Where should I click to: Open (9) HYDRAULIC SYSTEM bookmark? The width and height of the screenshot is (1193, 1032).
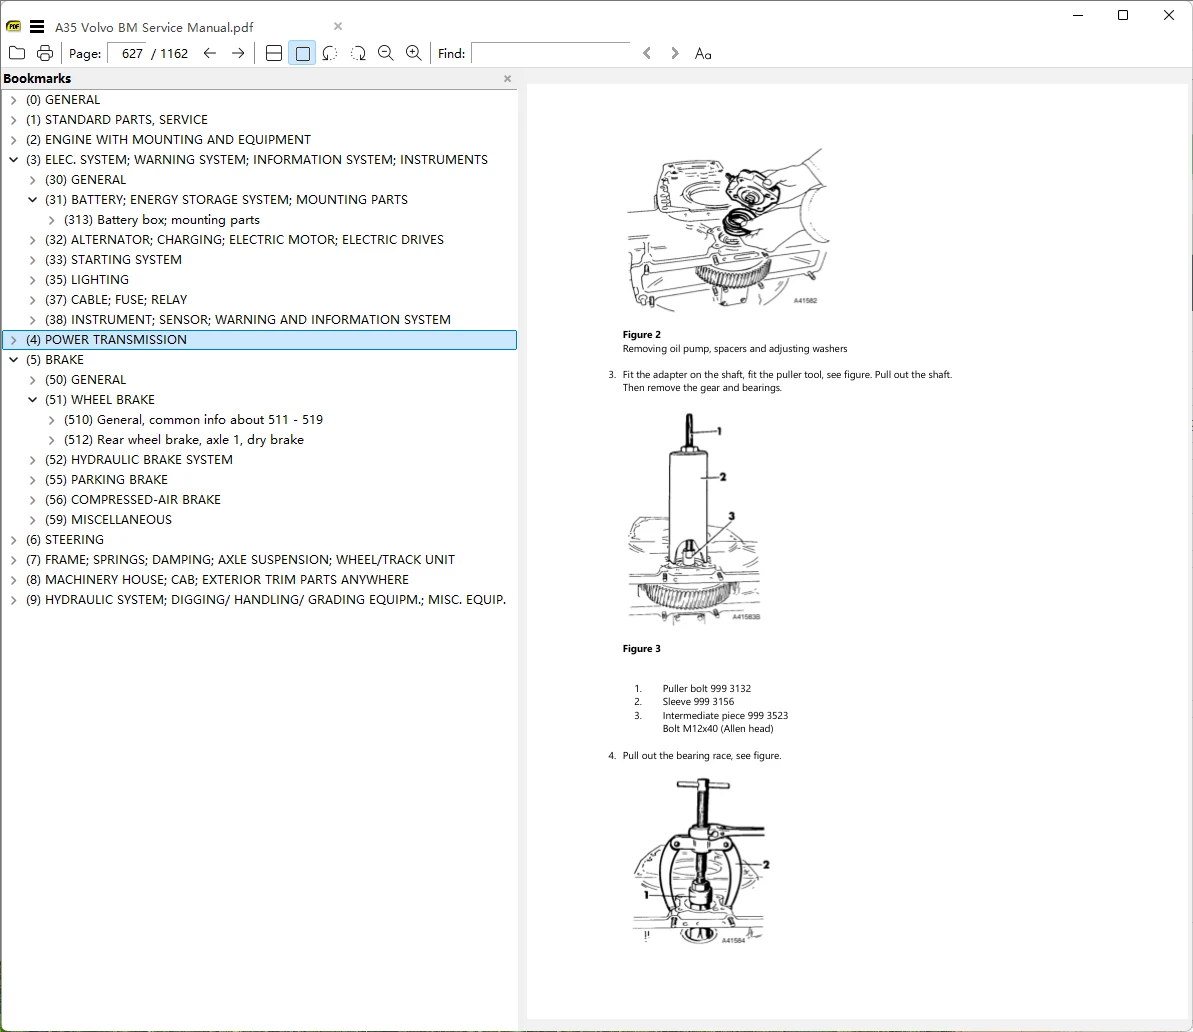click(266, 600)
